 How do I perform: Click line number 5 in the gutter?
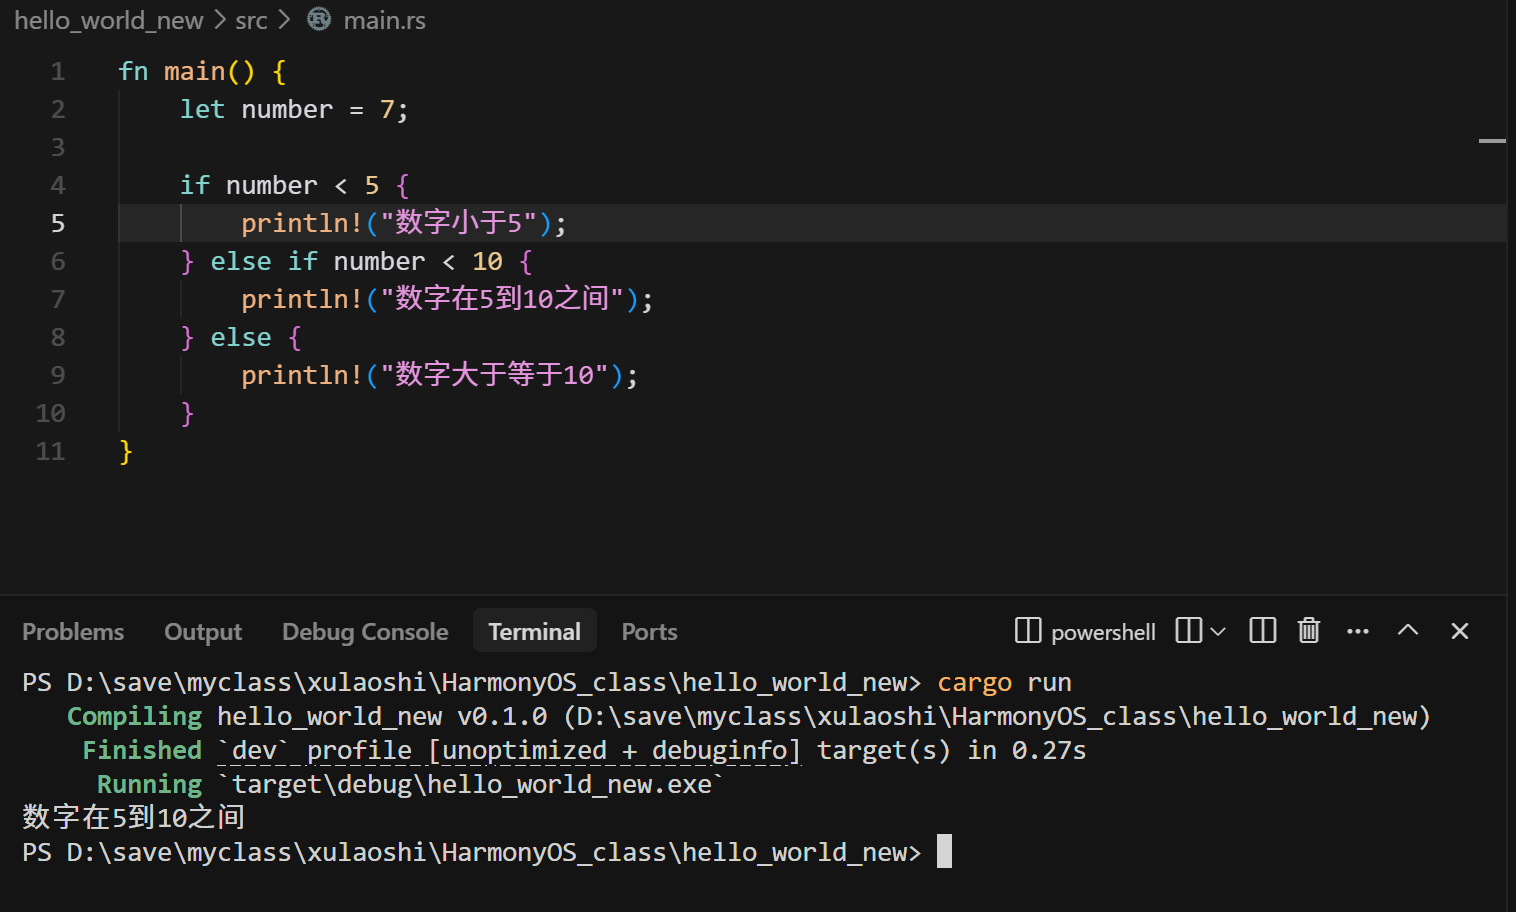coord(58,224)
